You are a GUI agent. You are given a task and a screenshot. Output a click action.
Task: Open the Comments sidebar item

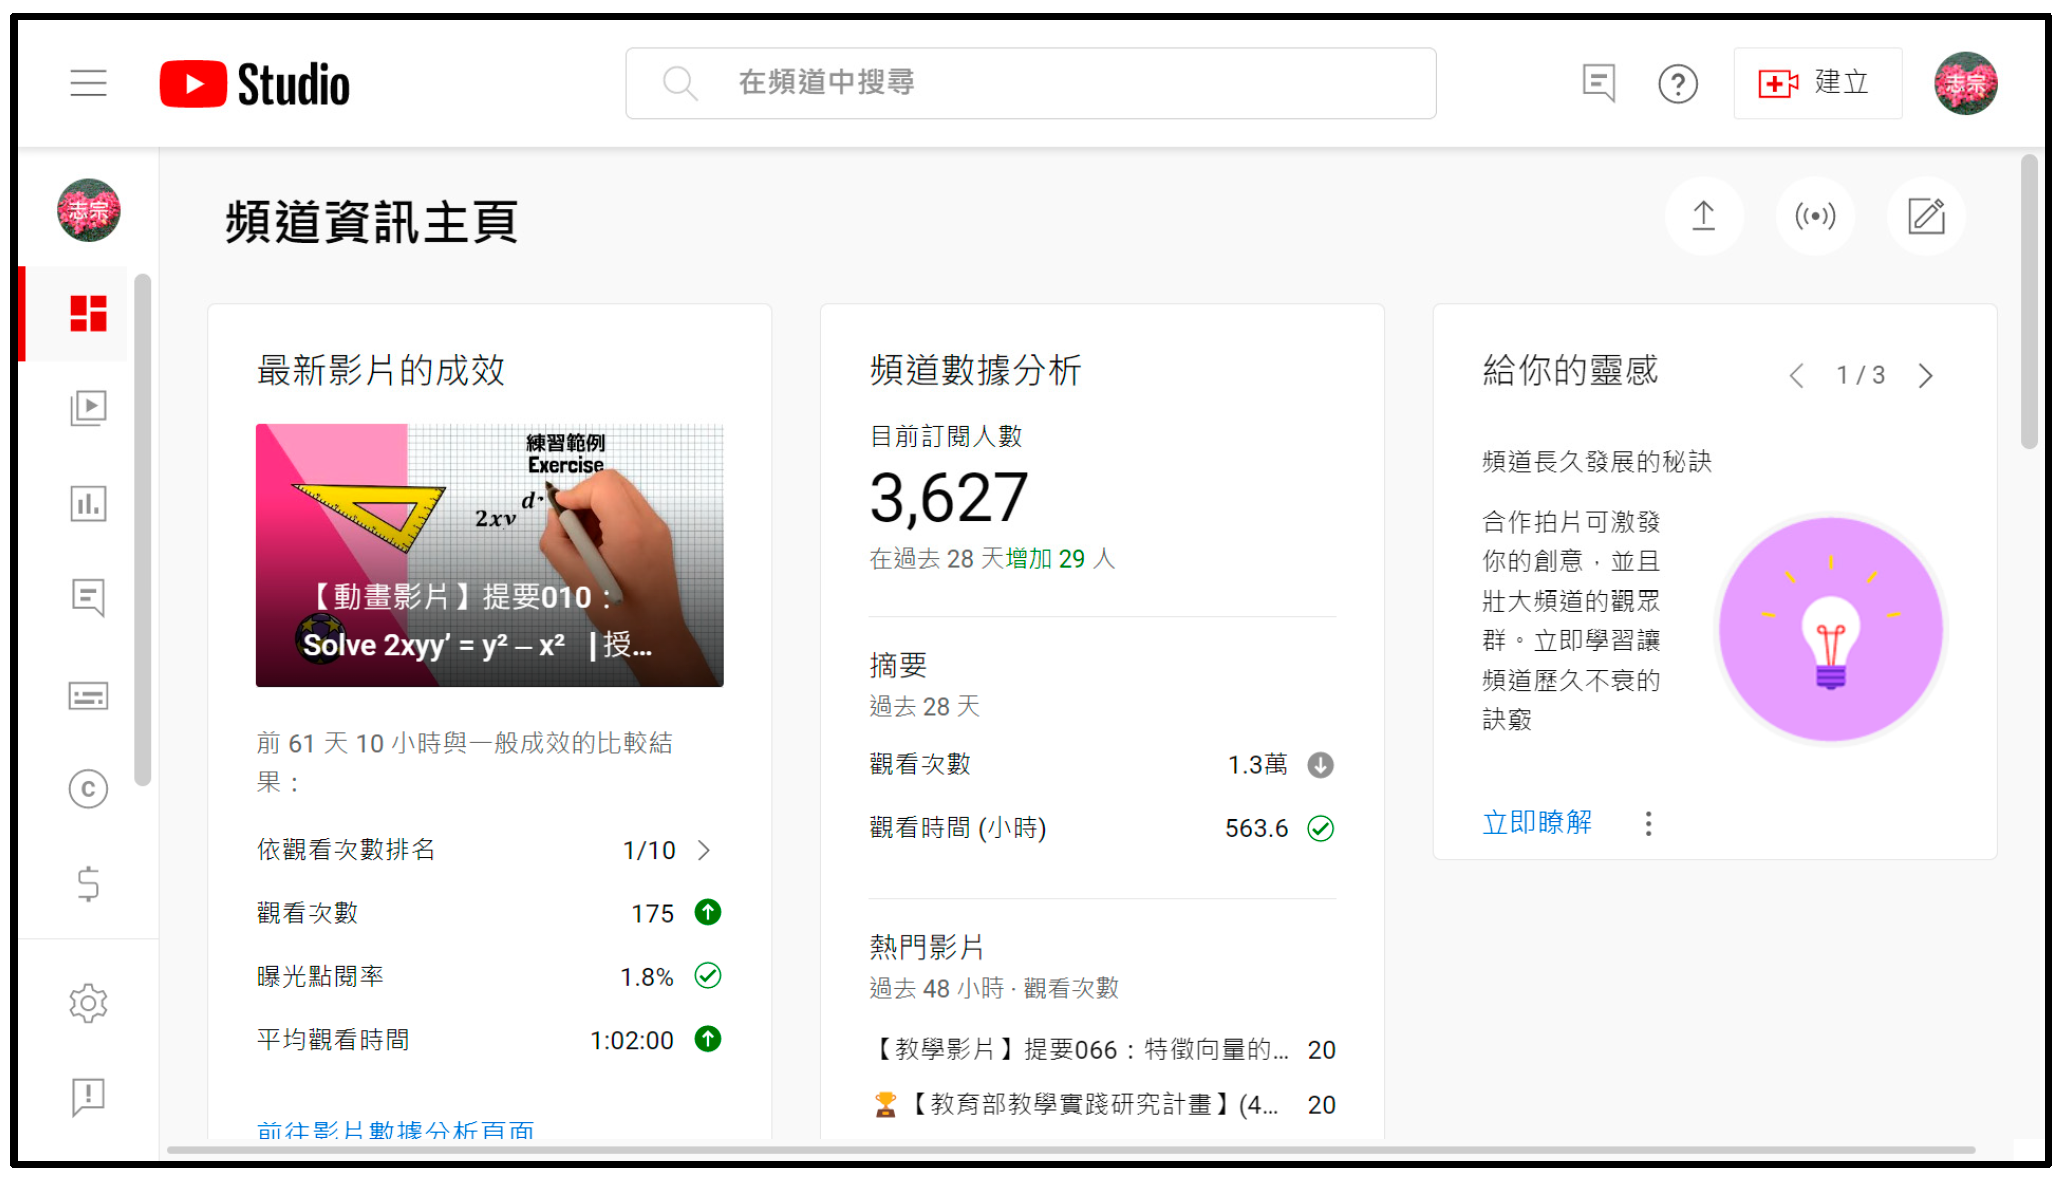[88, 598]
